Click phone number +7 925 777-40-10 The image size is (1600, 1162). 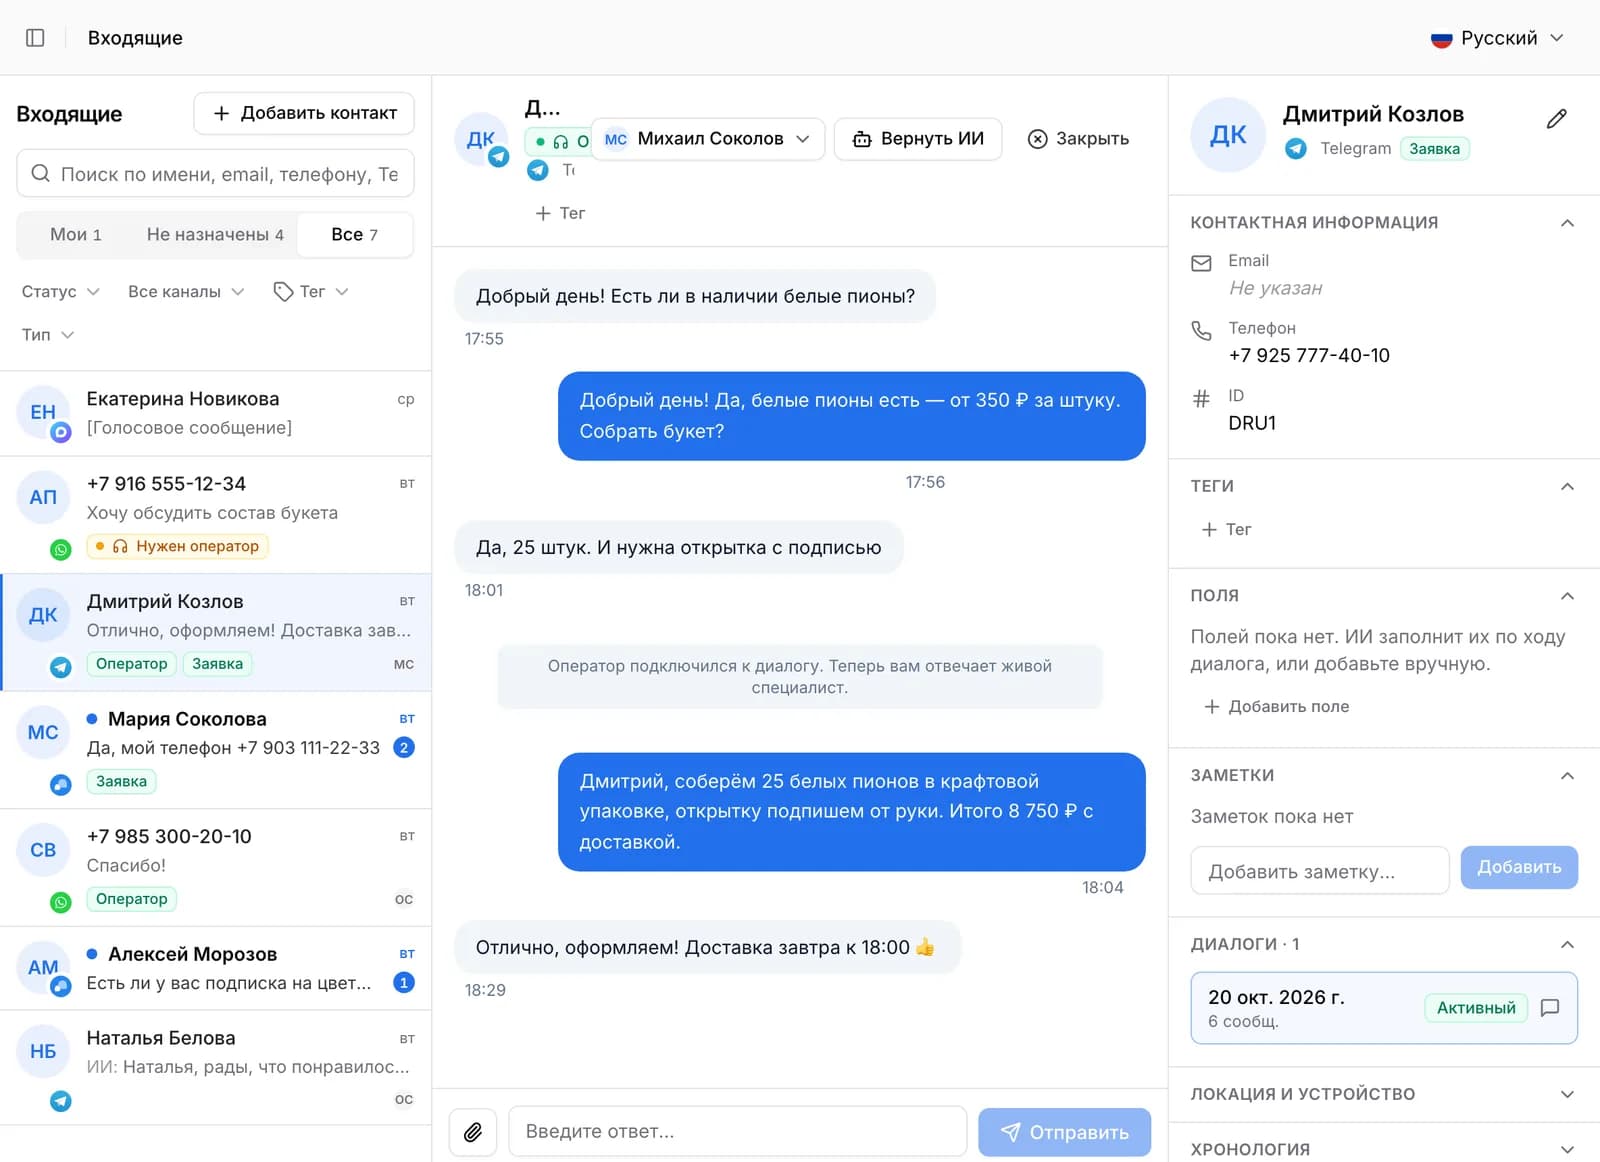point(1308,355)
